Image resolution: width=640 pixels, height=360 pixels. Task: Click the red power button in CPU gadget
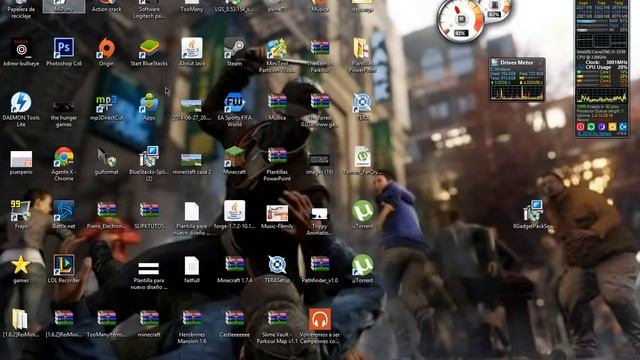tap(580, 127)
